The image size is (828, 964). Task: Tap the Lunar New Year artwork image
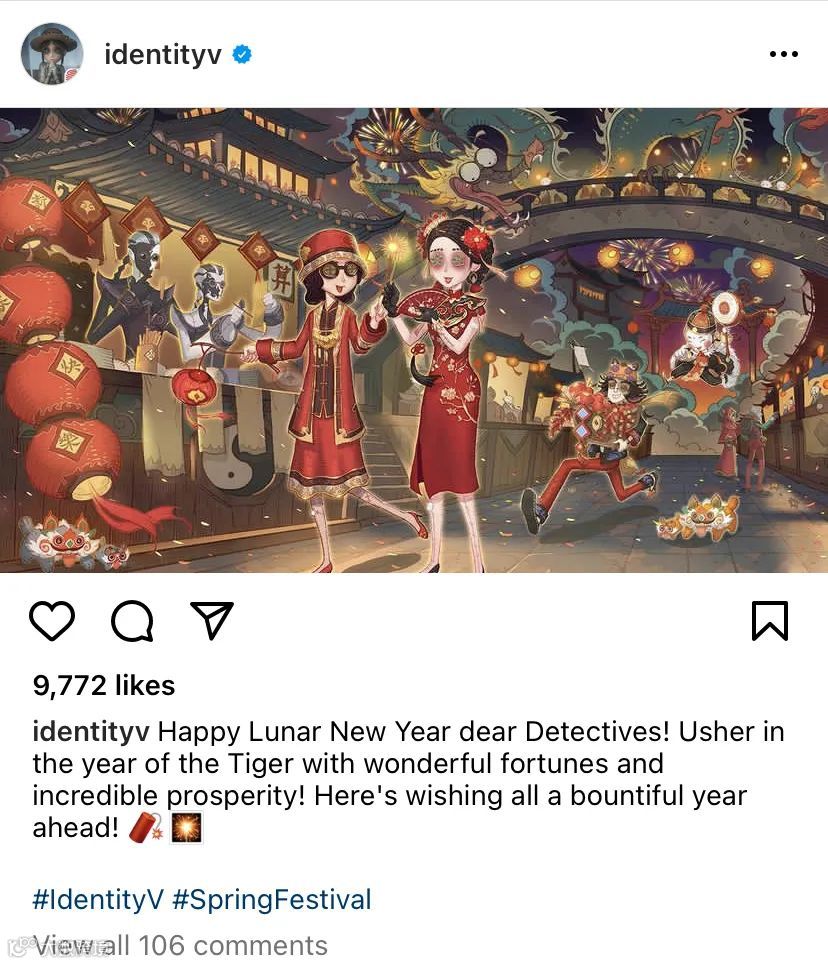click(414, 340)
